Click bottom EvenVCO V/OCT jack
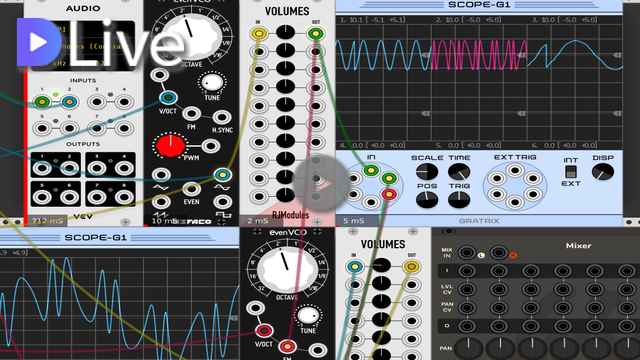This screenshot has width=640, height=360. (x=264, y=331)
